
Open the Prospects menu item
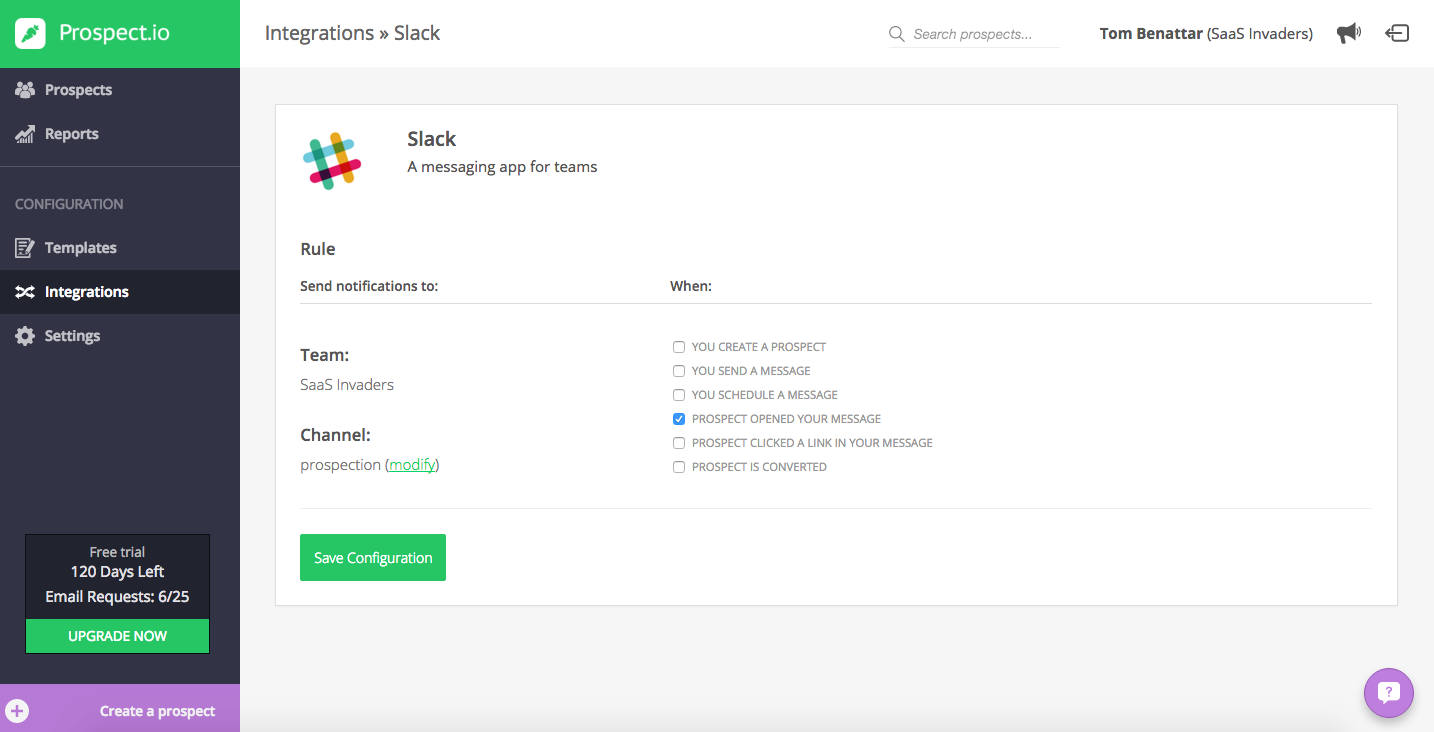click(120, 90)
